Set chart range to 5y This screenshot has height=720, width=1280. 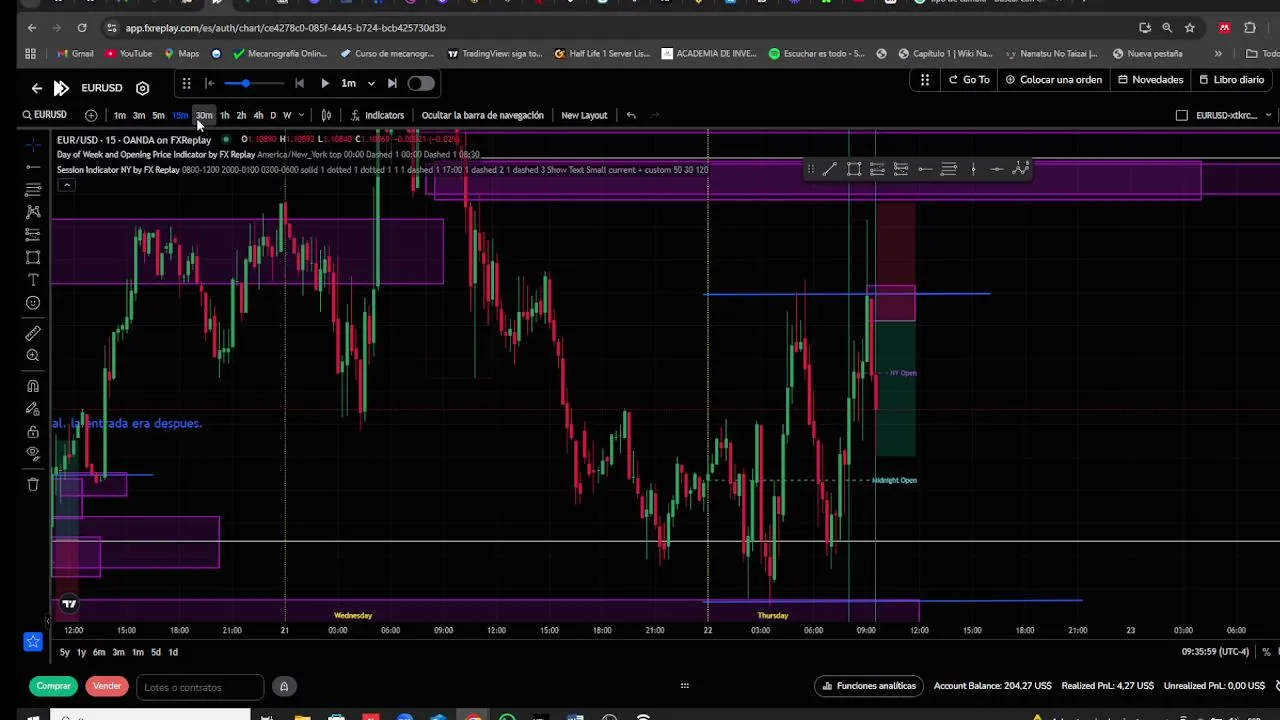click(64, 652)
